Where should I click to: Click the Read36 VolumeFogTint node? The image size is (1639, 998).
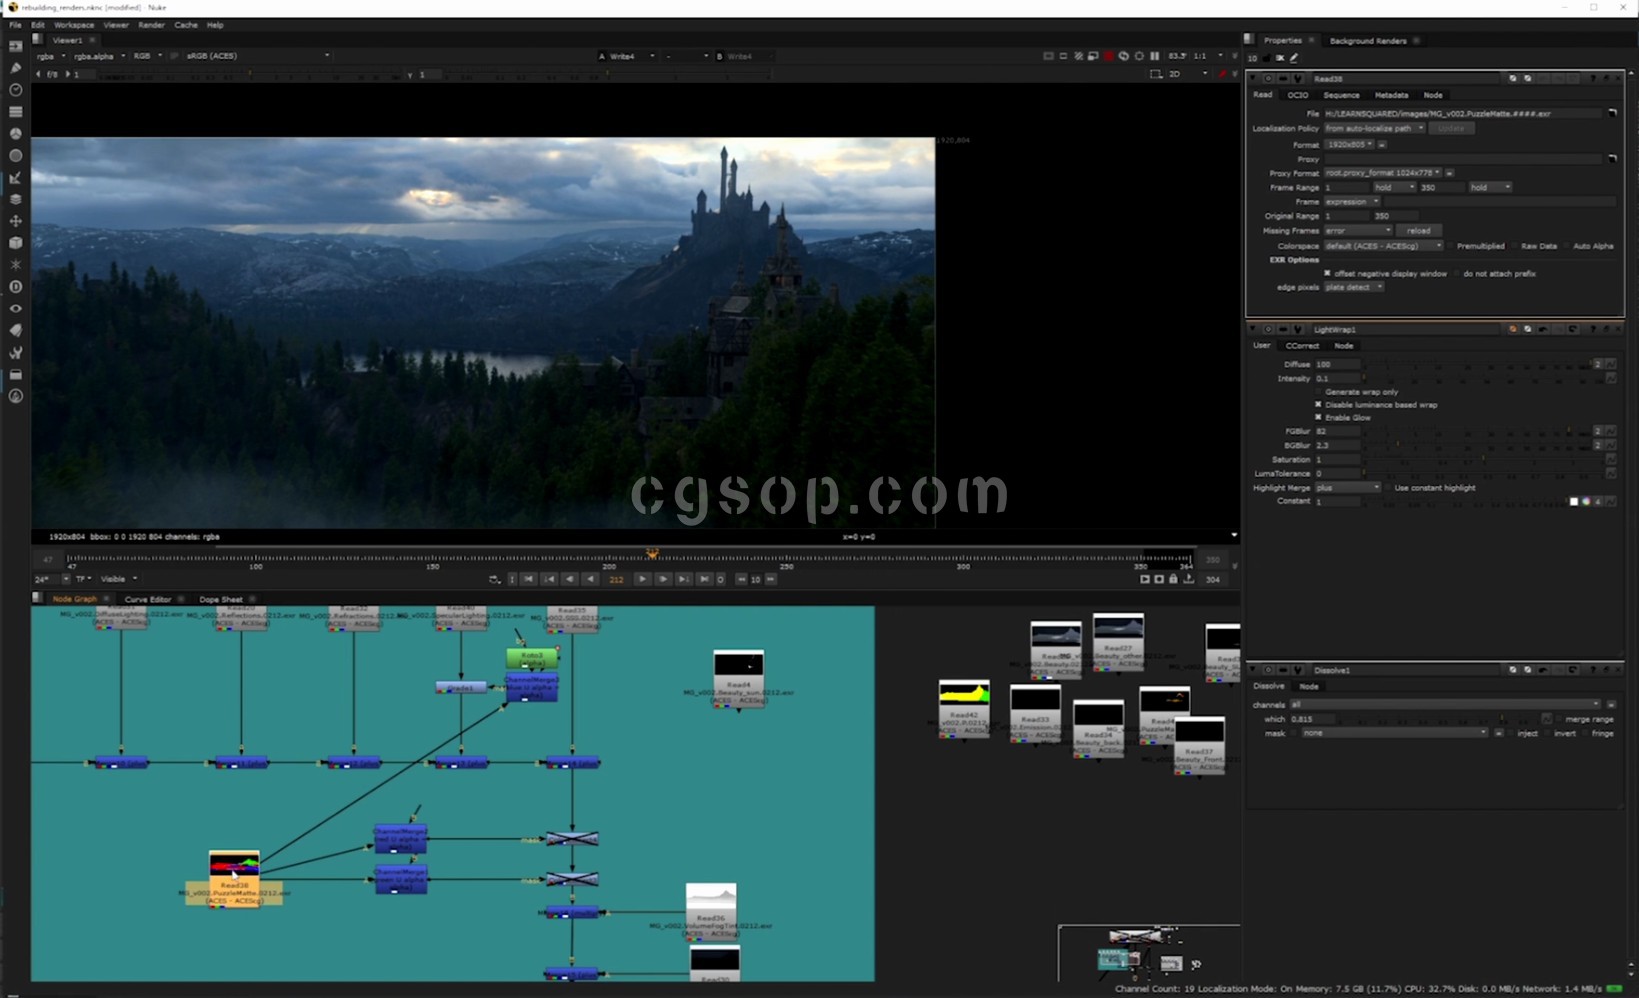[711, 911]
